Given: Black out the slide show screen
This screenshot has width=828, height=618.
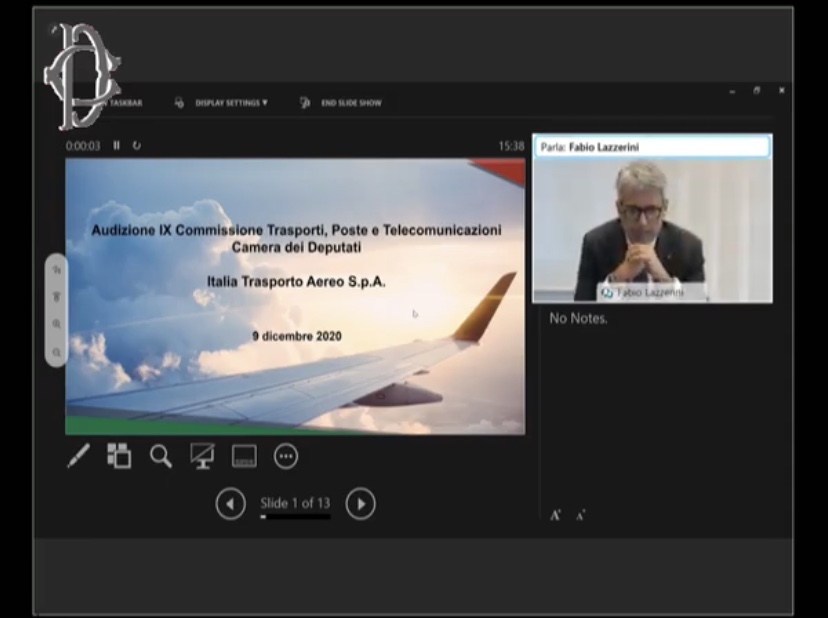Looking at the screenshot, I should [x=202, y=456].
